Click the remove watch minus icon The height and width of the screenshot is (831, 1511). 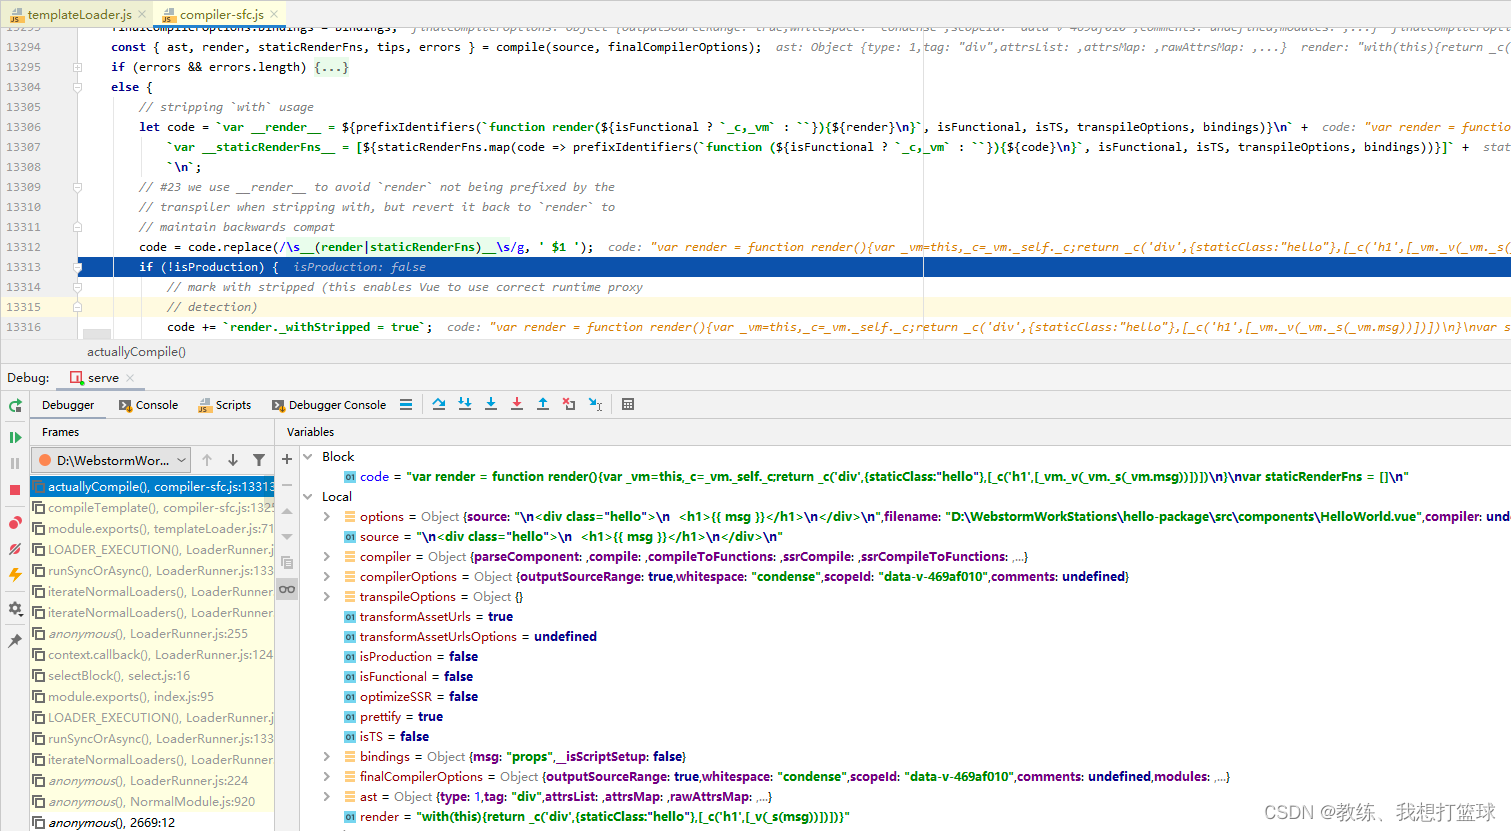[x=287, y=485]
